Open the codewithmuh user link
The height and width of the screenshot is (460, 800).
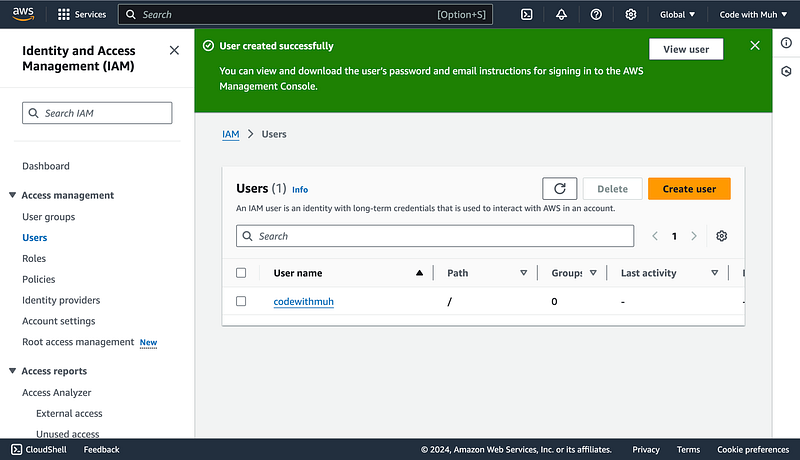pos(304,301)
